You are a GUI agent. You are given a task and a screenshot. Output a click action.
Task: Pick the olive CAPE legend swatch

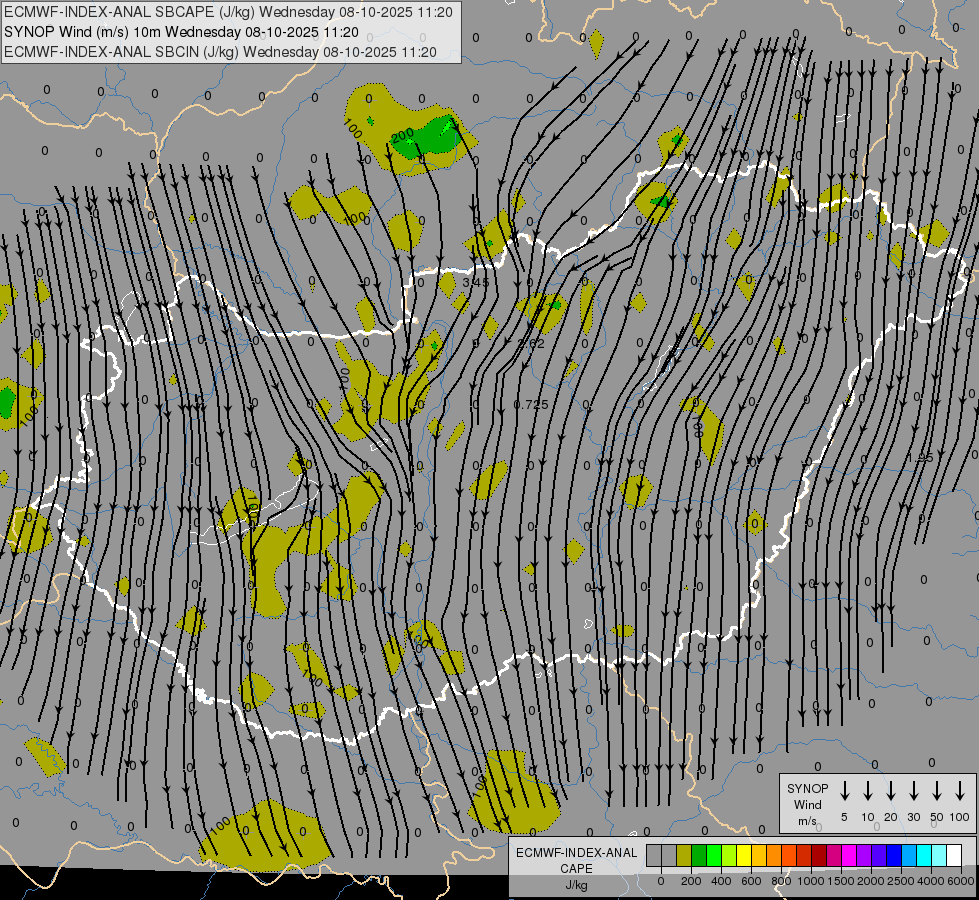[x=684, y=856]
